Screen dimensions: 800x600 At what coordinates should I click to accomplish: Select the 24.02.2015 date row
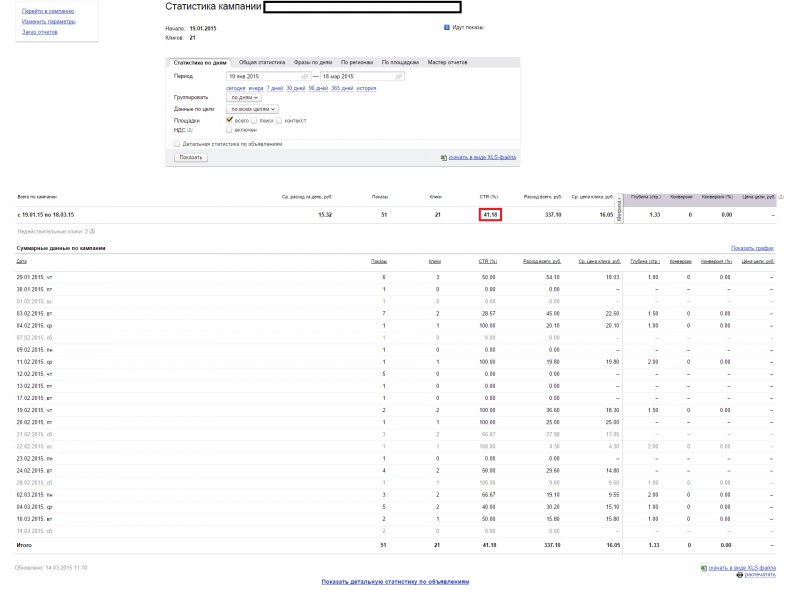(395, 471)
